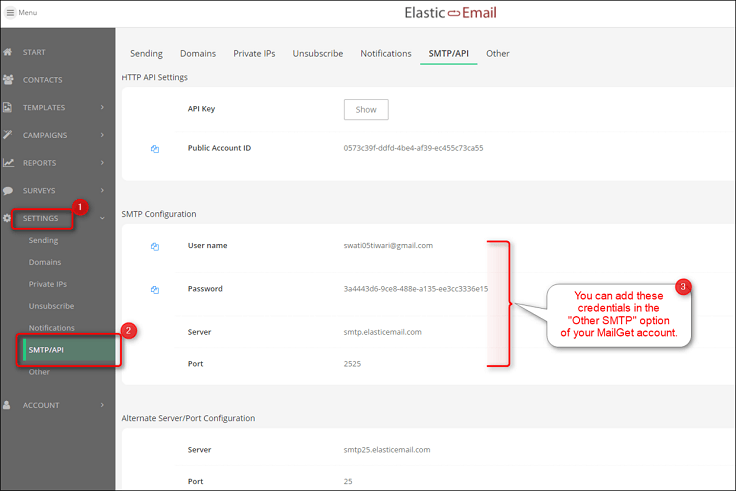Click server smtp.elasticemail.com
The height and width of the screenshot is (491, 736).
(x=383, y=332)
